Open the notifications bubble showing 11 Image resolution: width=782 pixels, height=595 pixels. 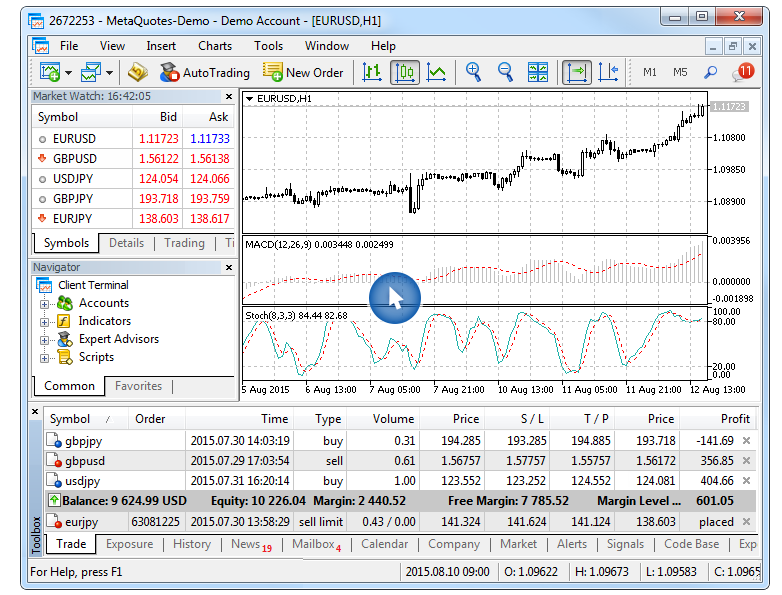pyautogui.click(x=742, y=72)
